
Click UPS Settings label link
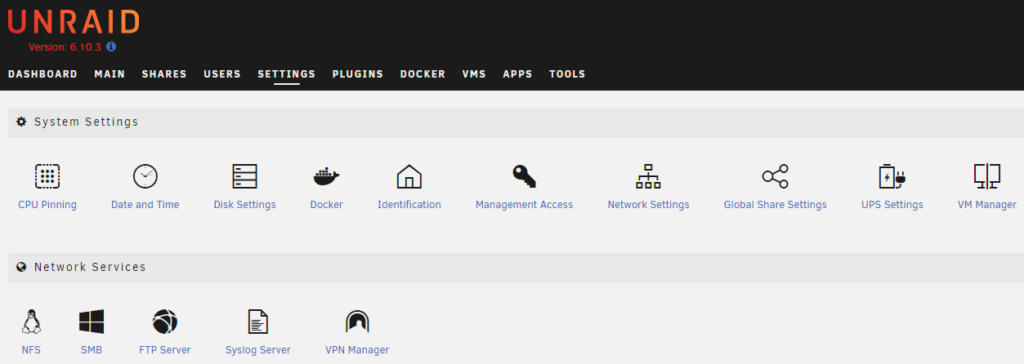coord(892,205)
